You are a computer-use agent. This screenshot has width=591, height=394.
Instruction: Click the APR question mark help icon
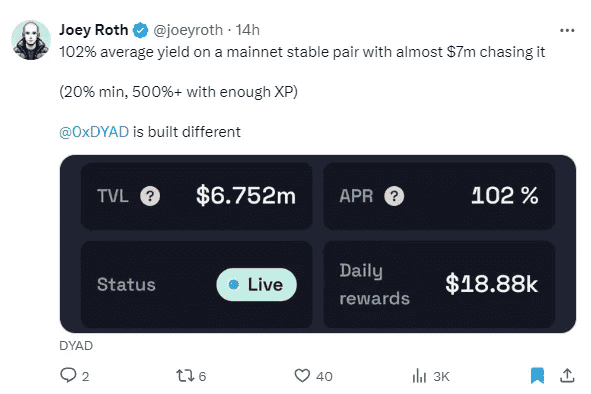394,196
